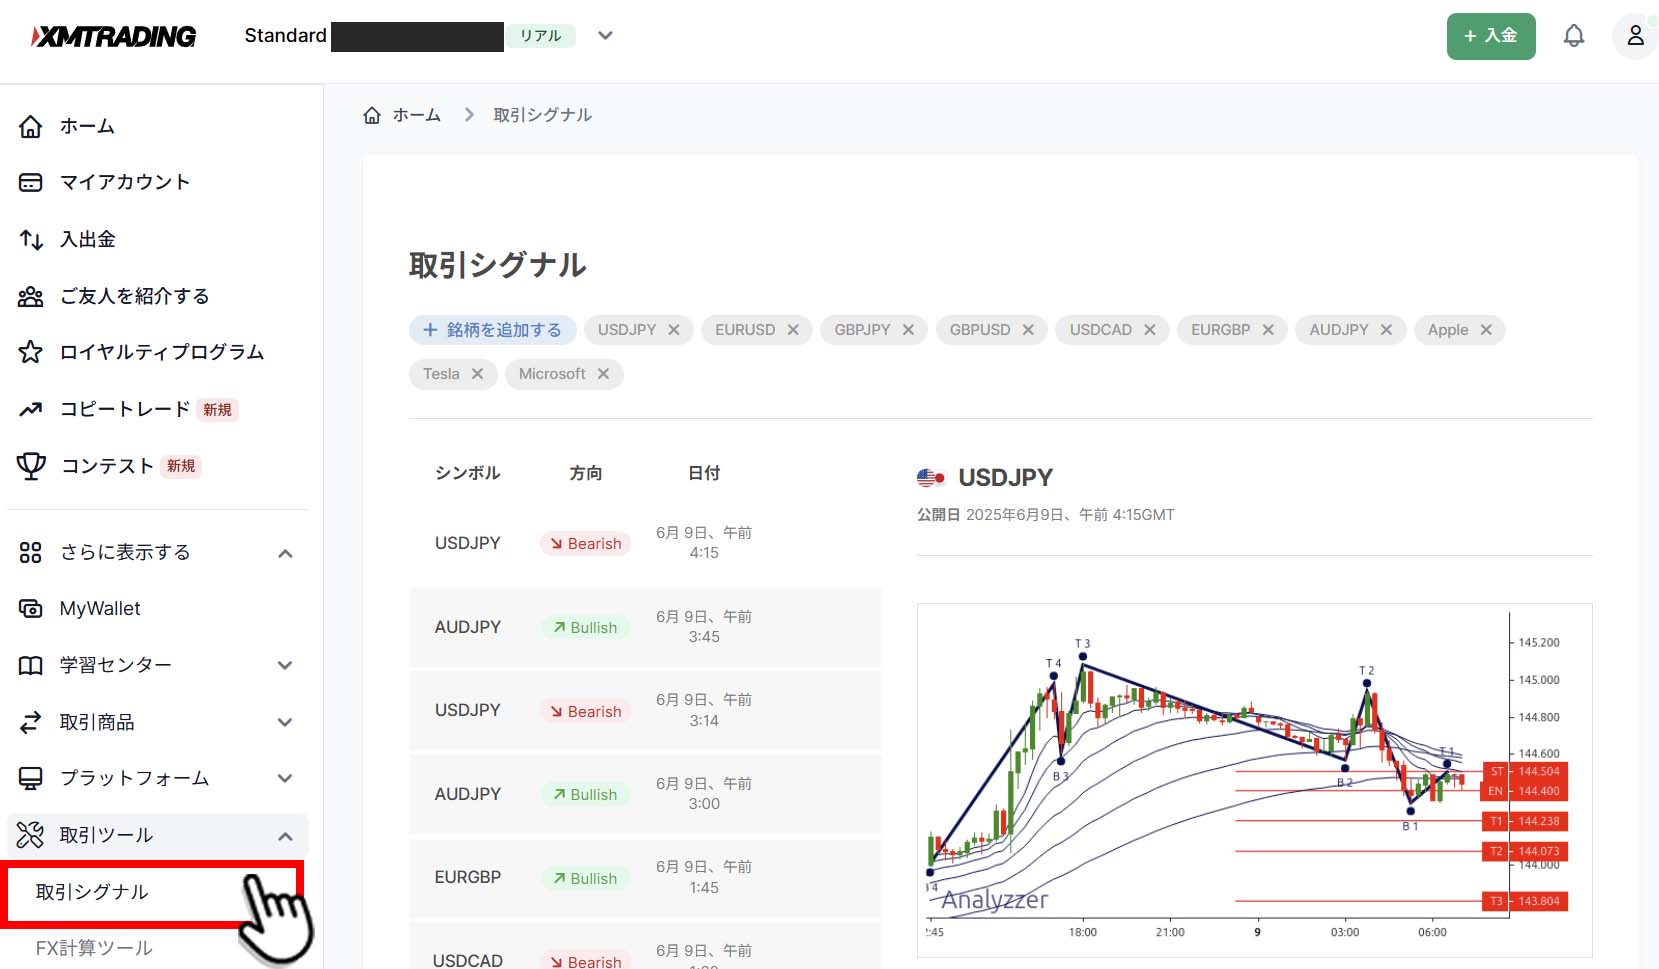Expand the 取引商品 menu
The image size is (1659, 969).
coord(285,722)
